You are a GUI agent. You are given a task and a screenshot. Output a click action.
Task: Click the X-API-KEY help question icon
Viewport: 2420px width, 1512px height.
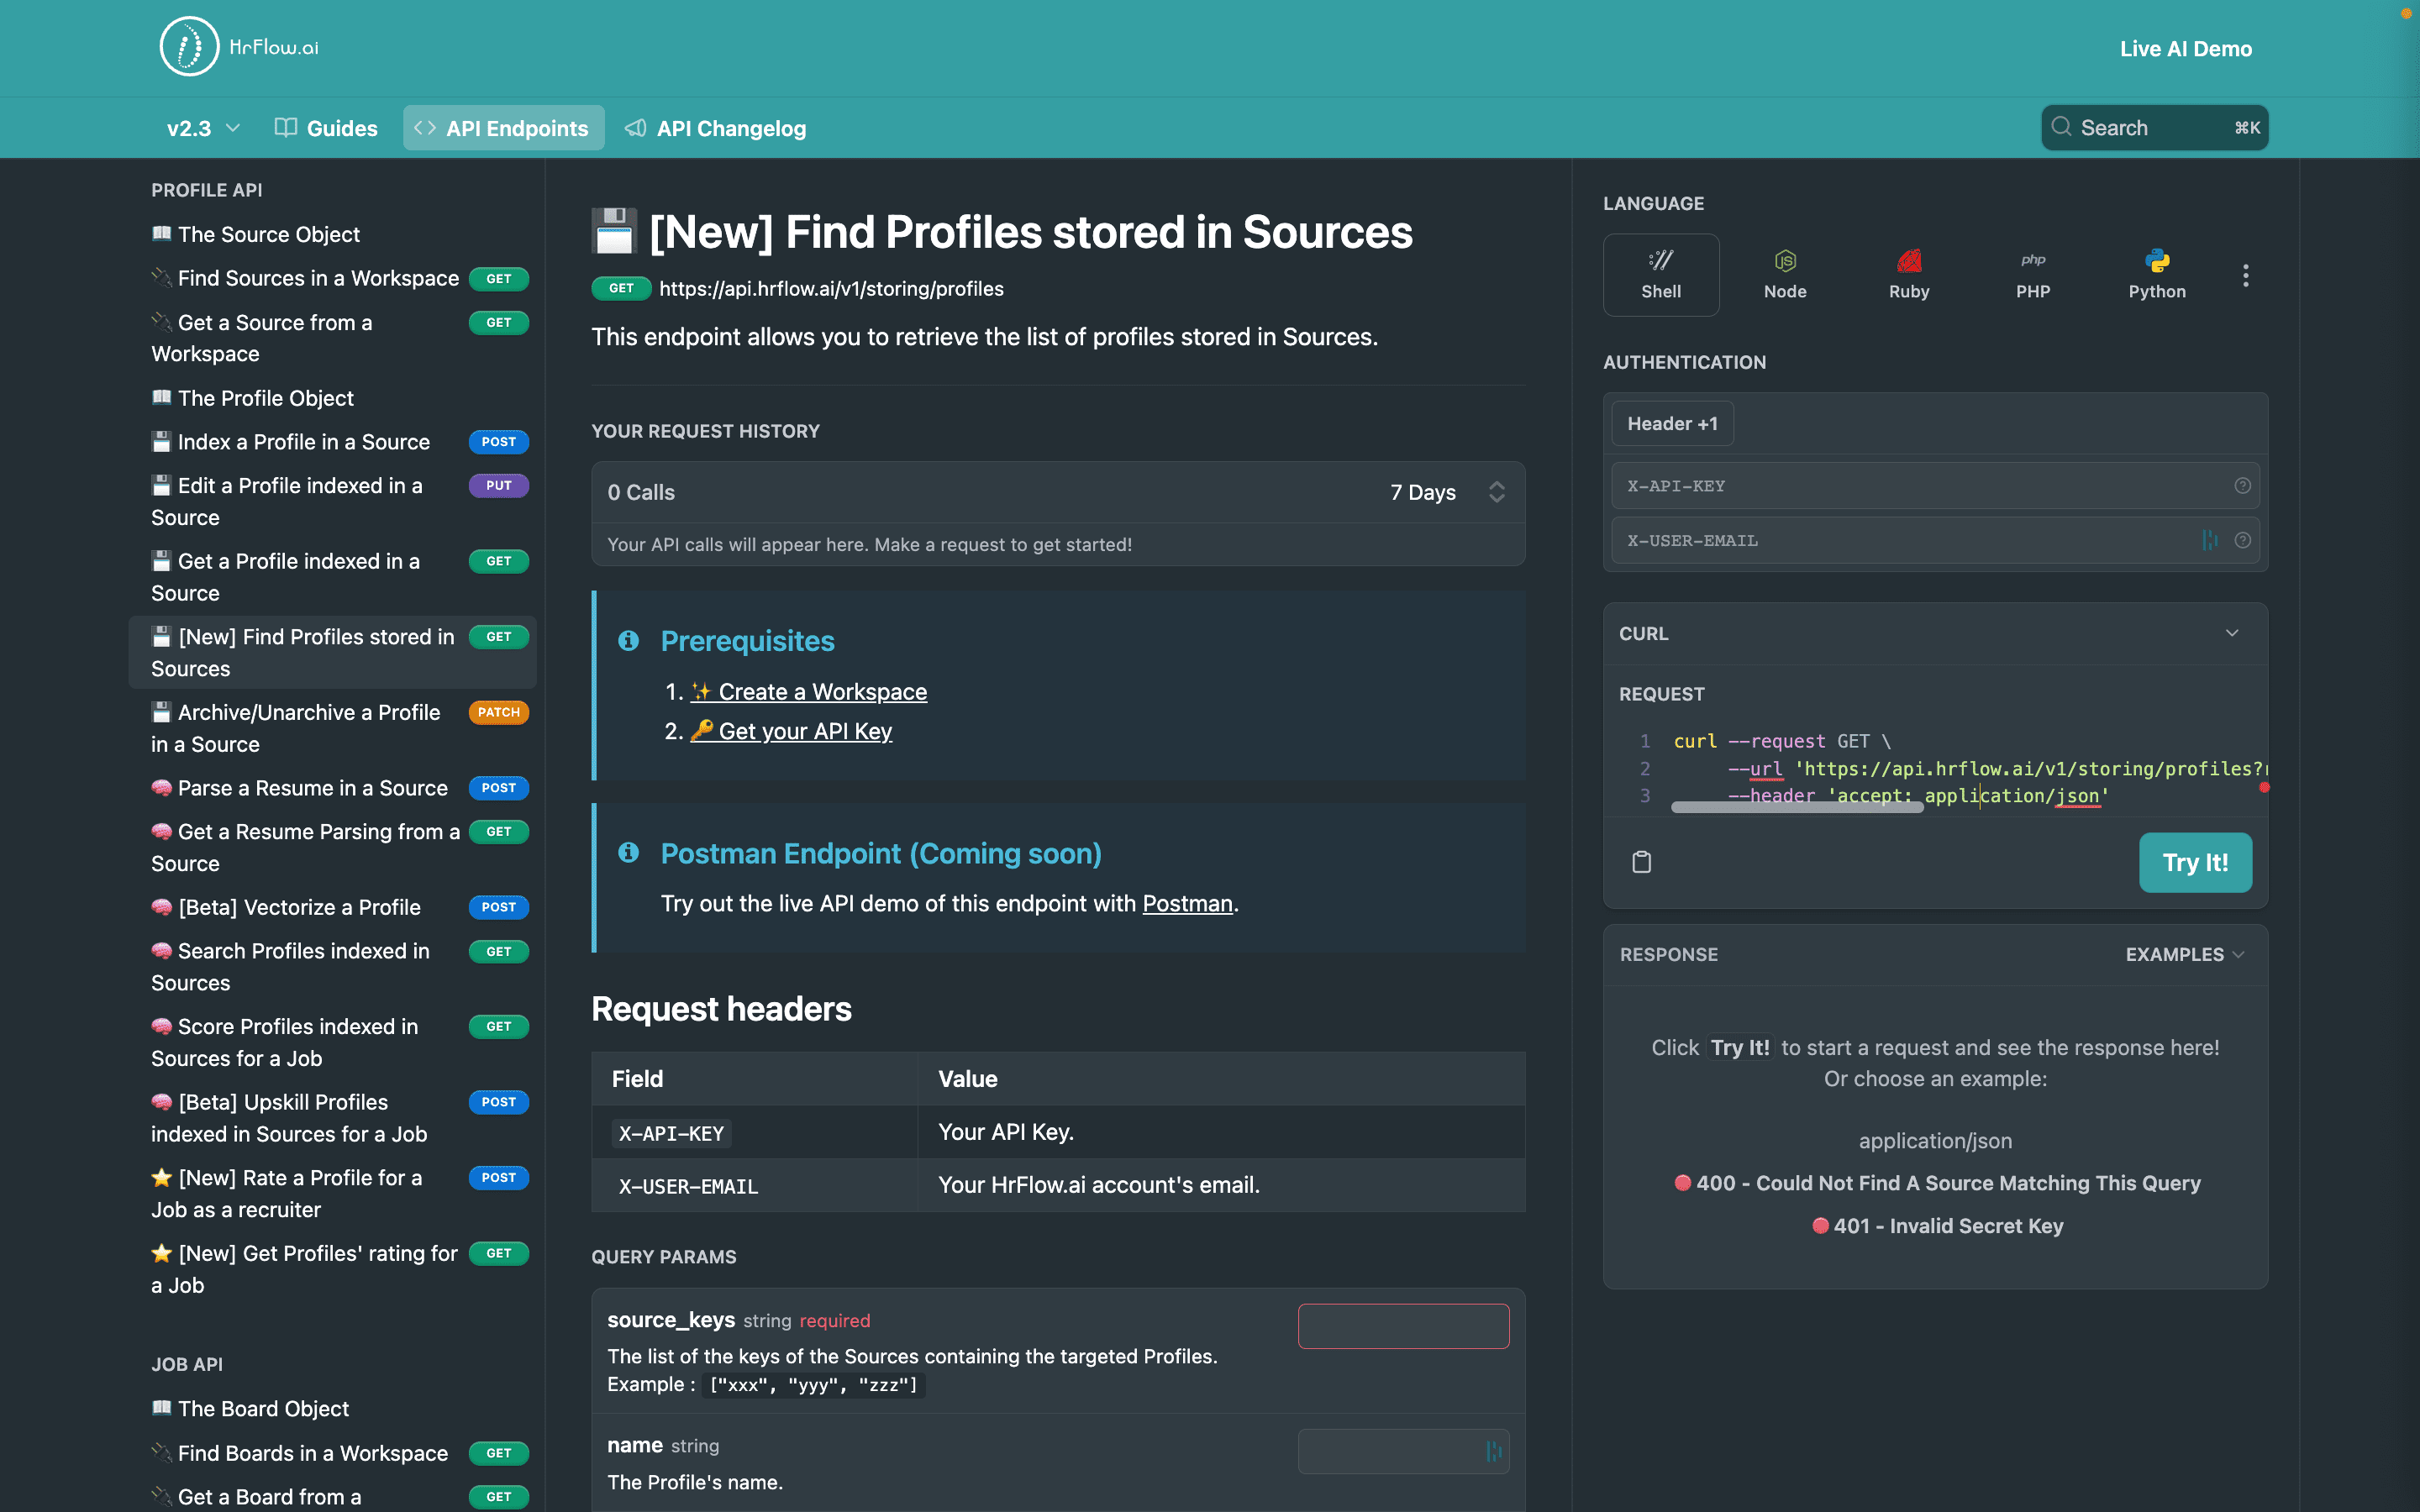click(x=2242, y=486)
